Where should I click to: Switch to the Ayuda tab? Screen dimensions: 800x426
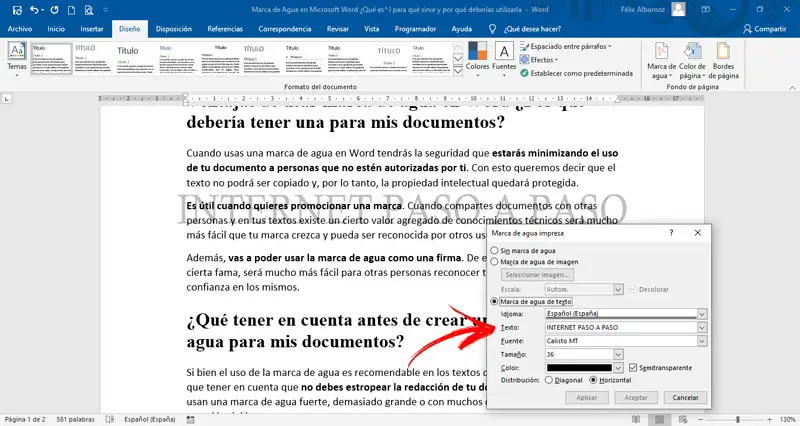coord(462,29)
